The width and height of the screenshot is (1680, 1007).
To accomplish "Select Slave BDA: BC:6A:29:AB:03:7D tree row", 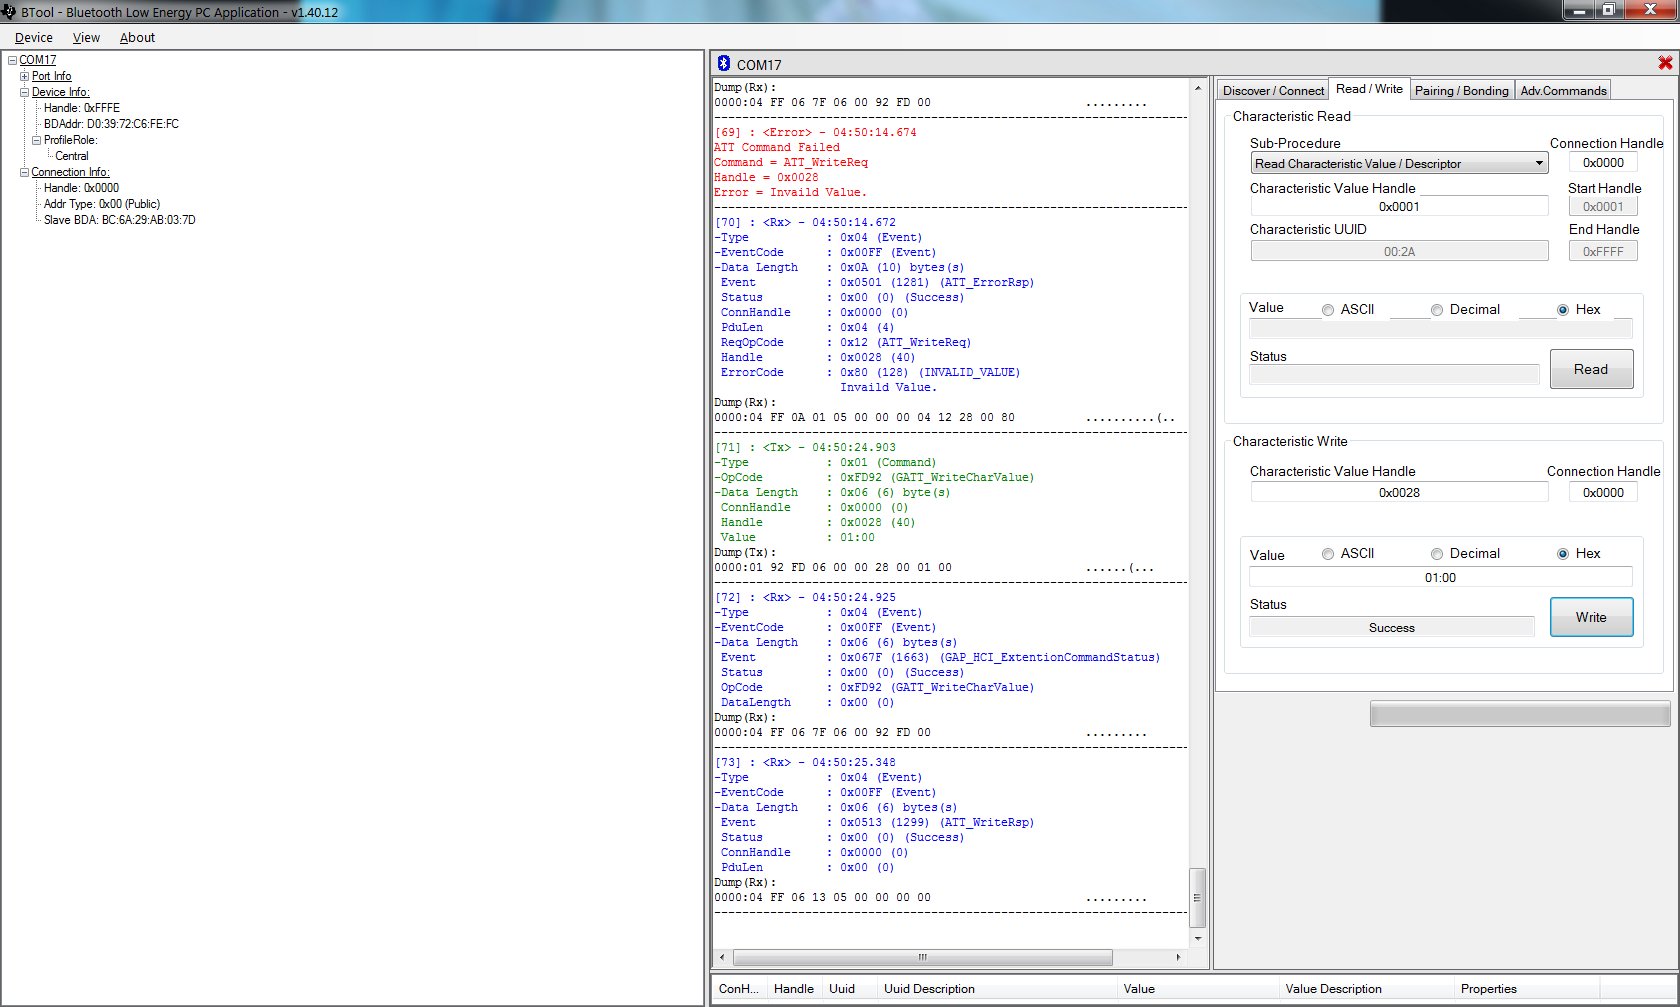I will pyautogui.click(x=119, y=220).
